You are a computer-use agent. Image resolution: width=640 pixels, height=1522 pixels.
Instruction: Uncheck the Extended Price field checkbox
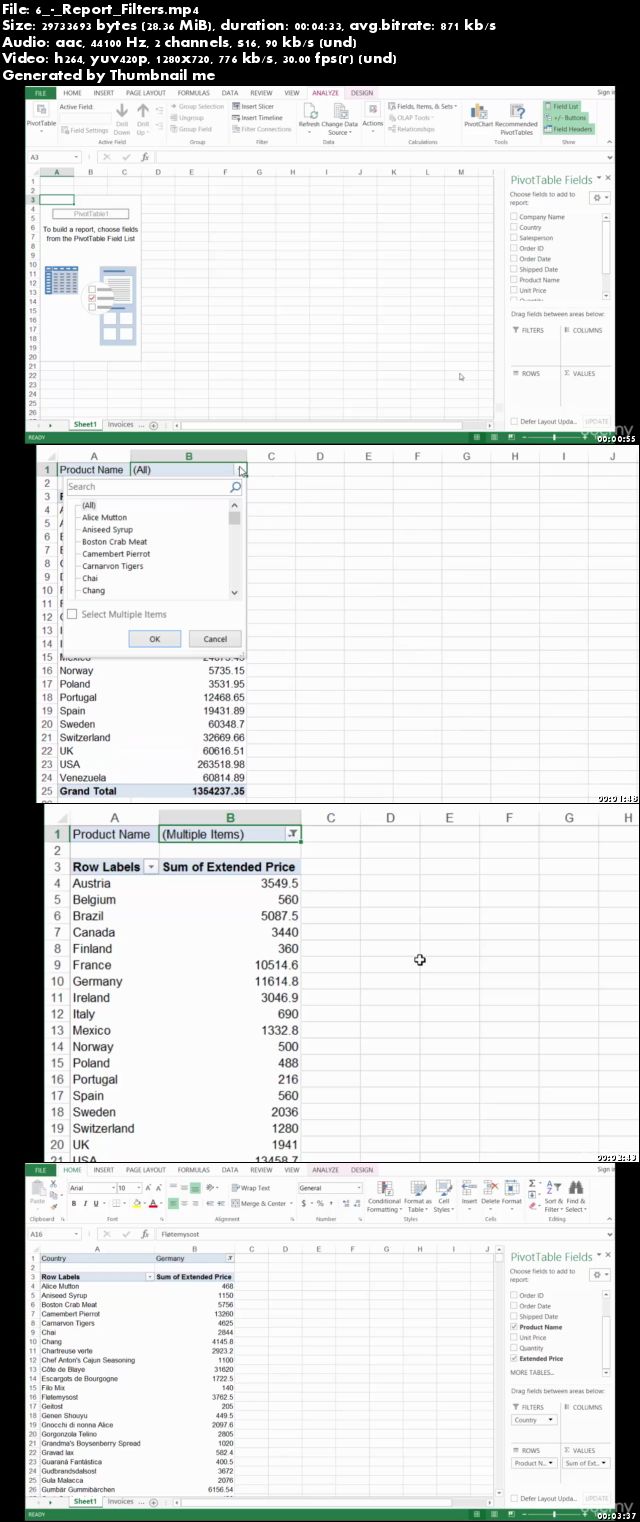514,1359
